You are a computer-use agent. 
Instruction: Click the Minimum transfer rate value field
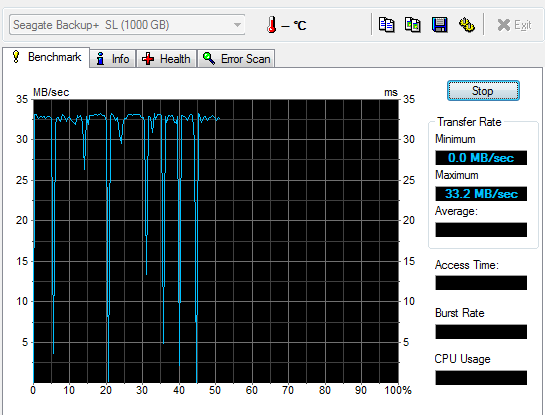tap(481, 158)
